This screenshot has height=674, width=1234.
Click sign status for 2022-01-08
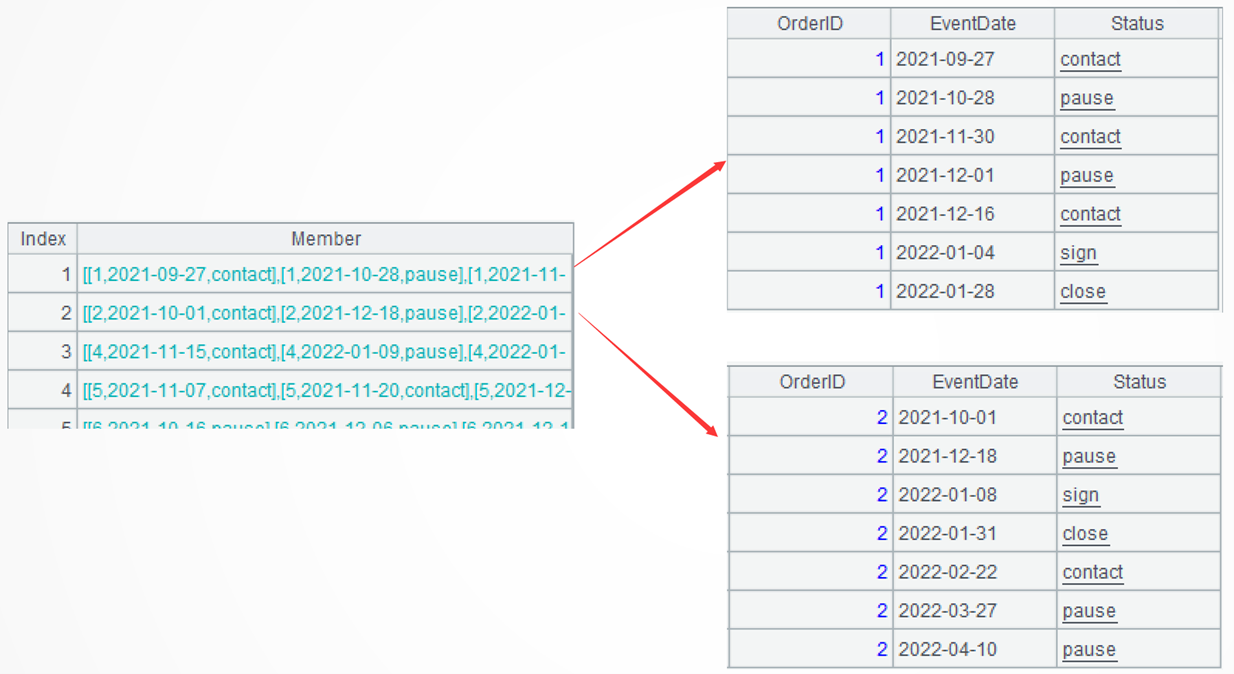point(1080,495)
